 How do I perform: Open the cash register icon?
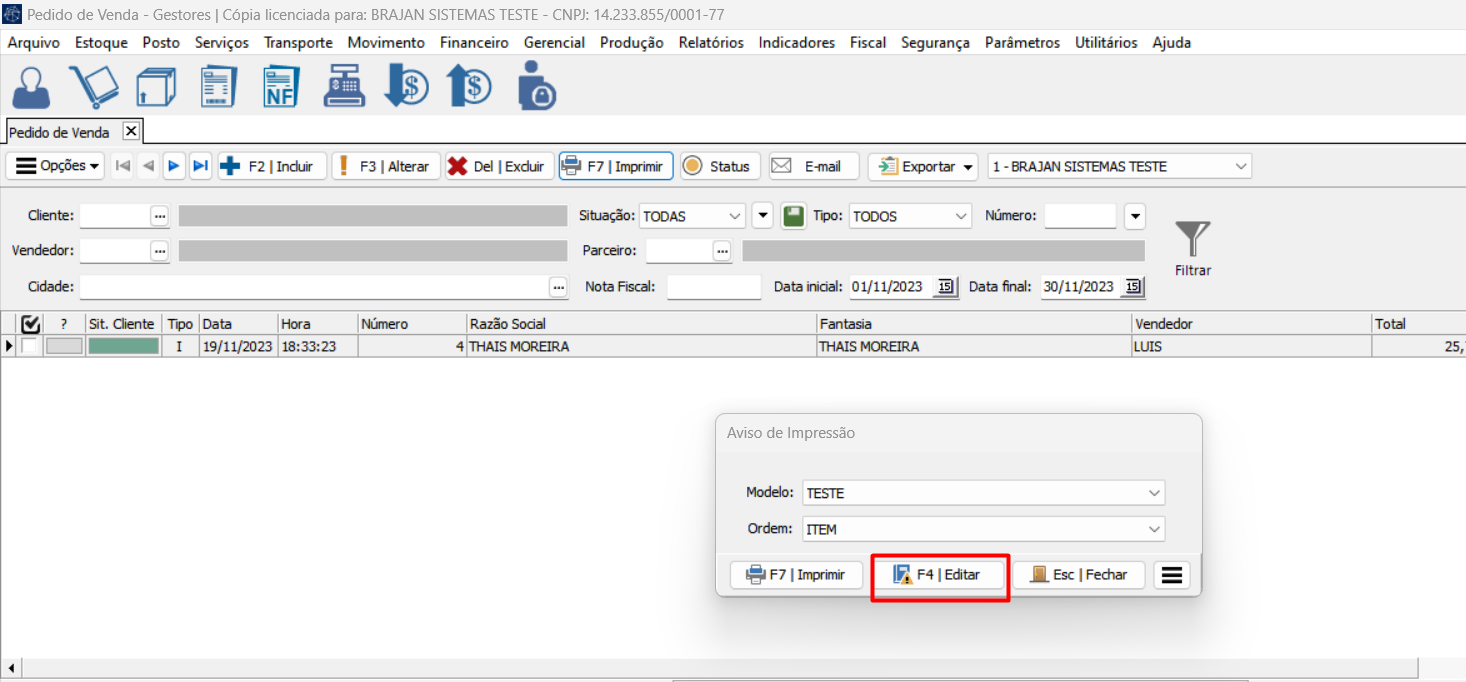click(344, 87)
